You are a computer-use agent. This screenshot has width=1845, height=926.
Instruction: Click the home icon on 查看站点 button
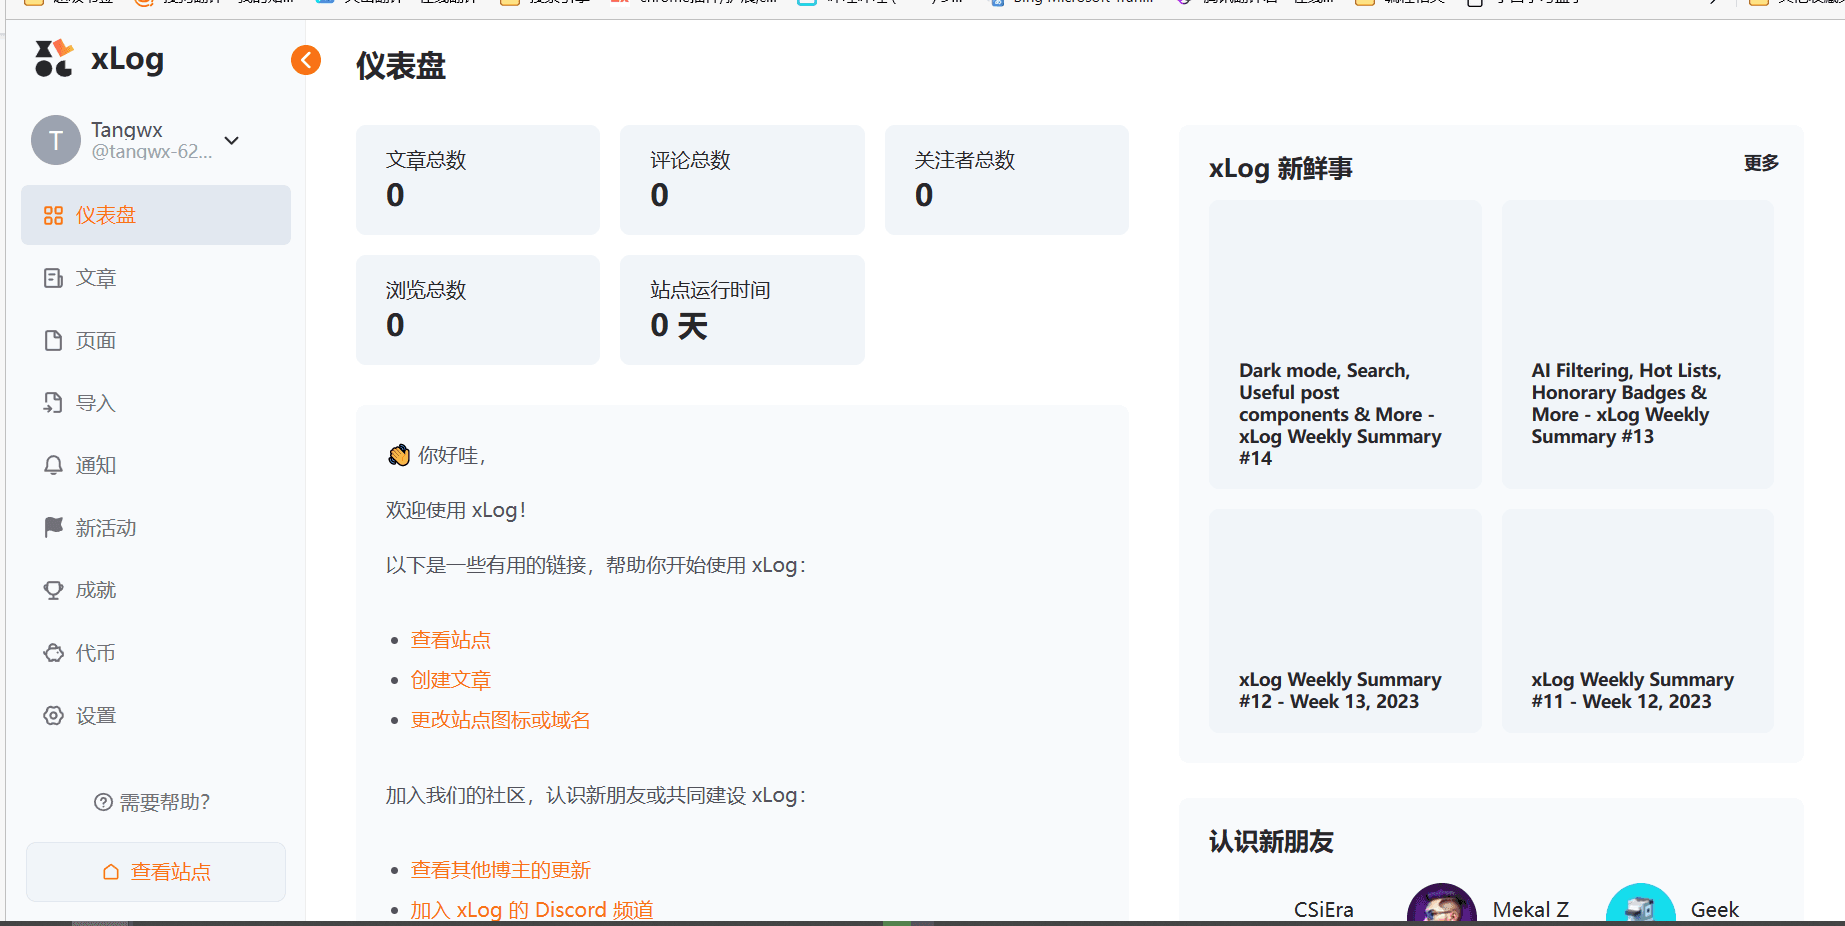(111, 872)
